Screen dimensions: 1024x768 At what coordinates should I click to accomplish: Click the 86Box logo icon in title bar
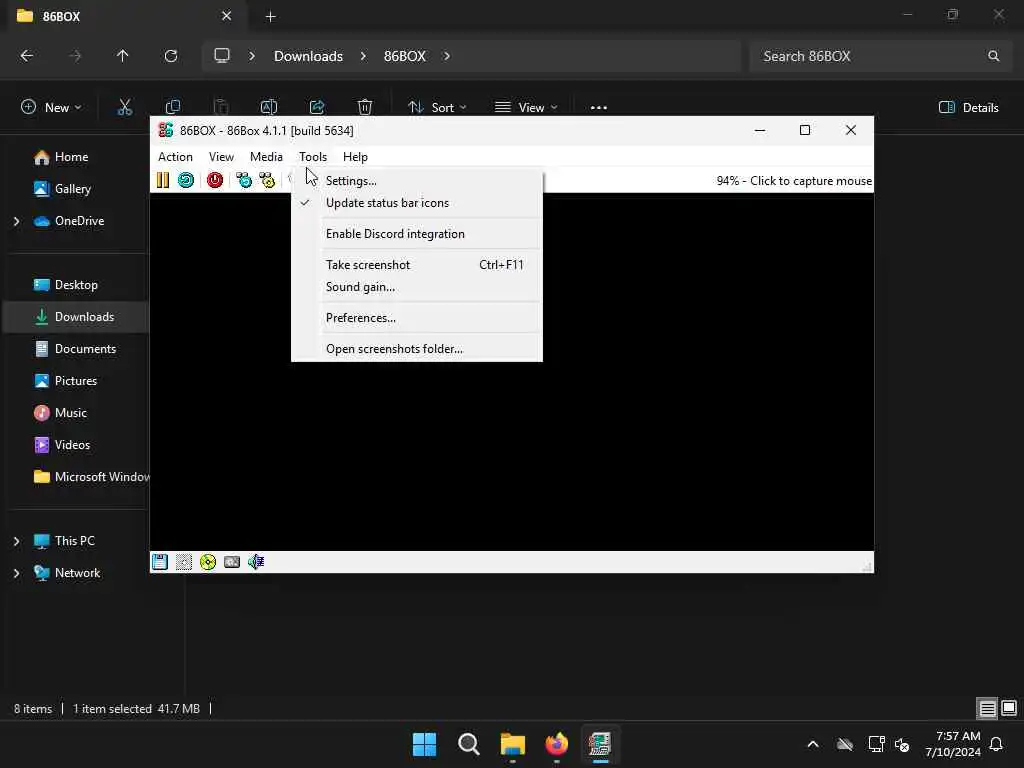tap(166, 130)
